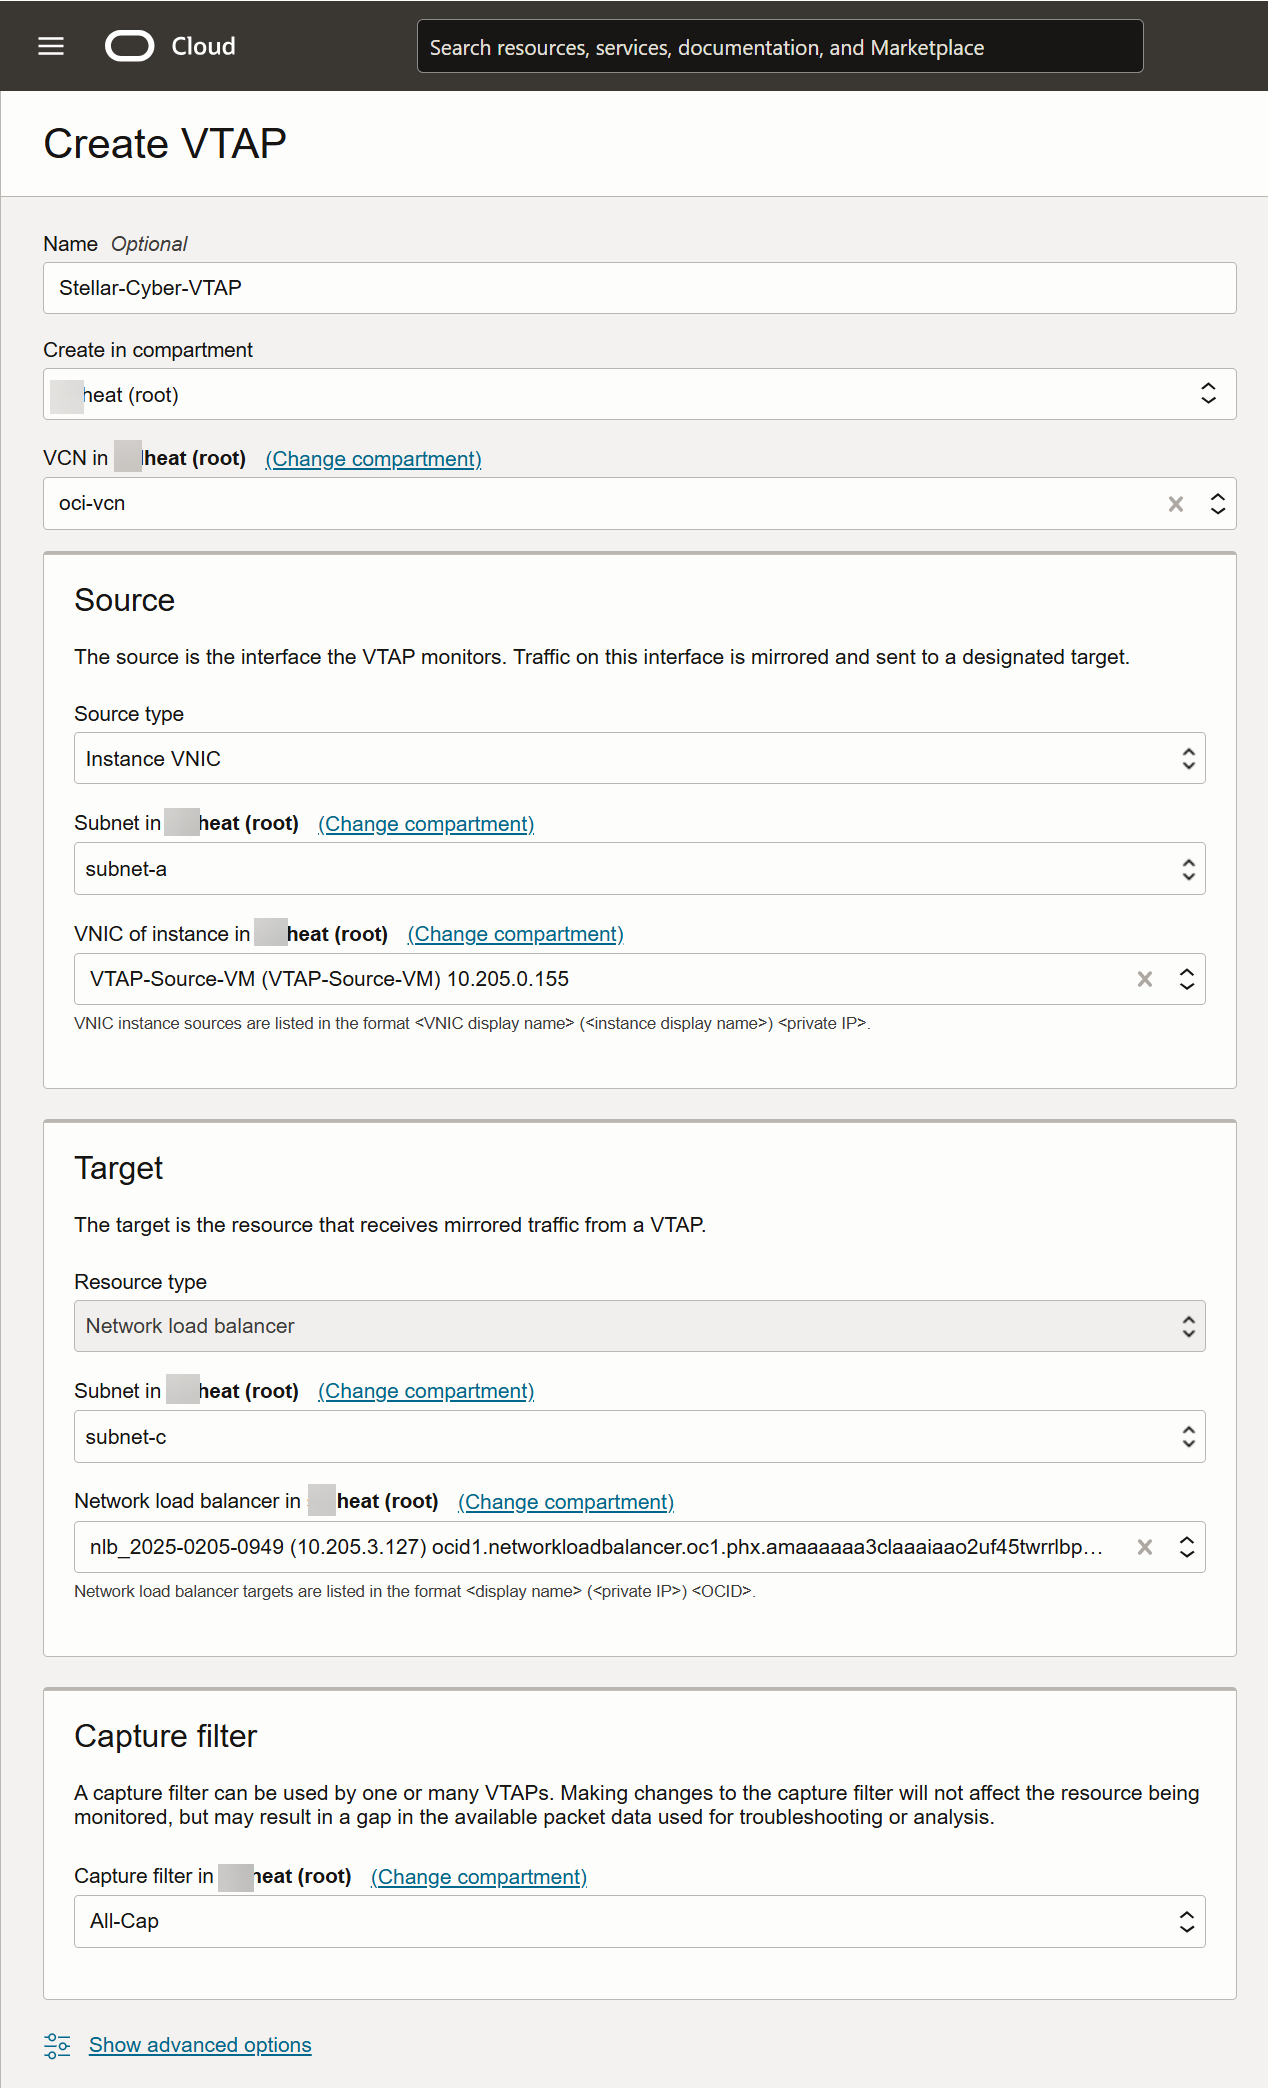Click the advanced options sliders icon
1268x2088 pixels.
pyautogui.click(x=57, y=2045)
